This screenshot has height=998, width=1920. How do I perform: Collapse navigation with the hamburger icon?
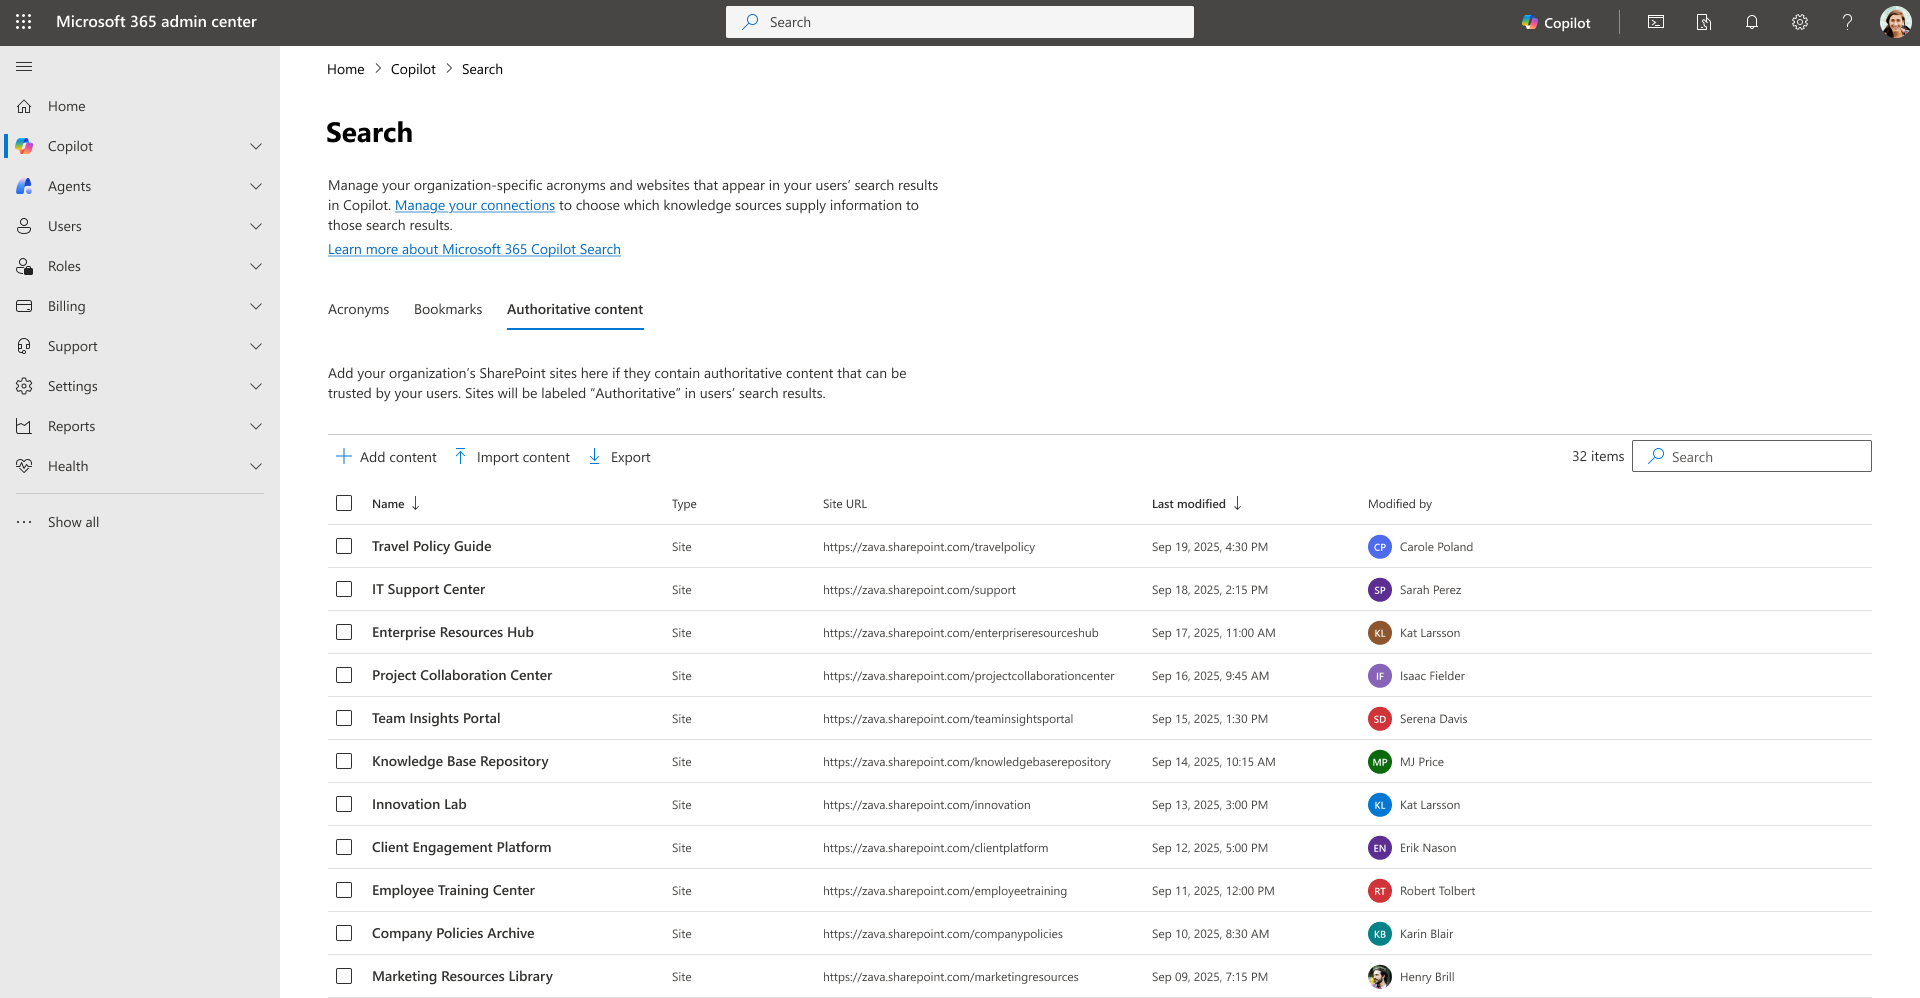click(25, 66)
